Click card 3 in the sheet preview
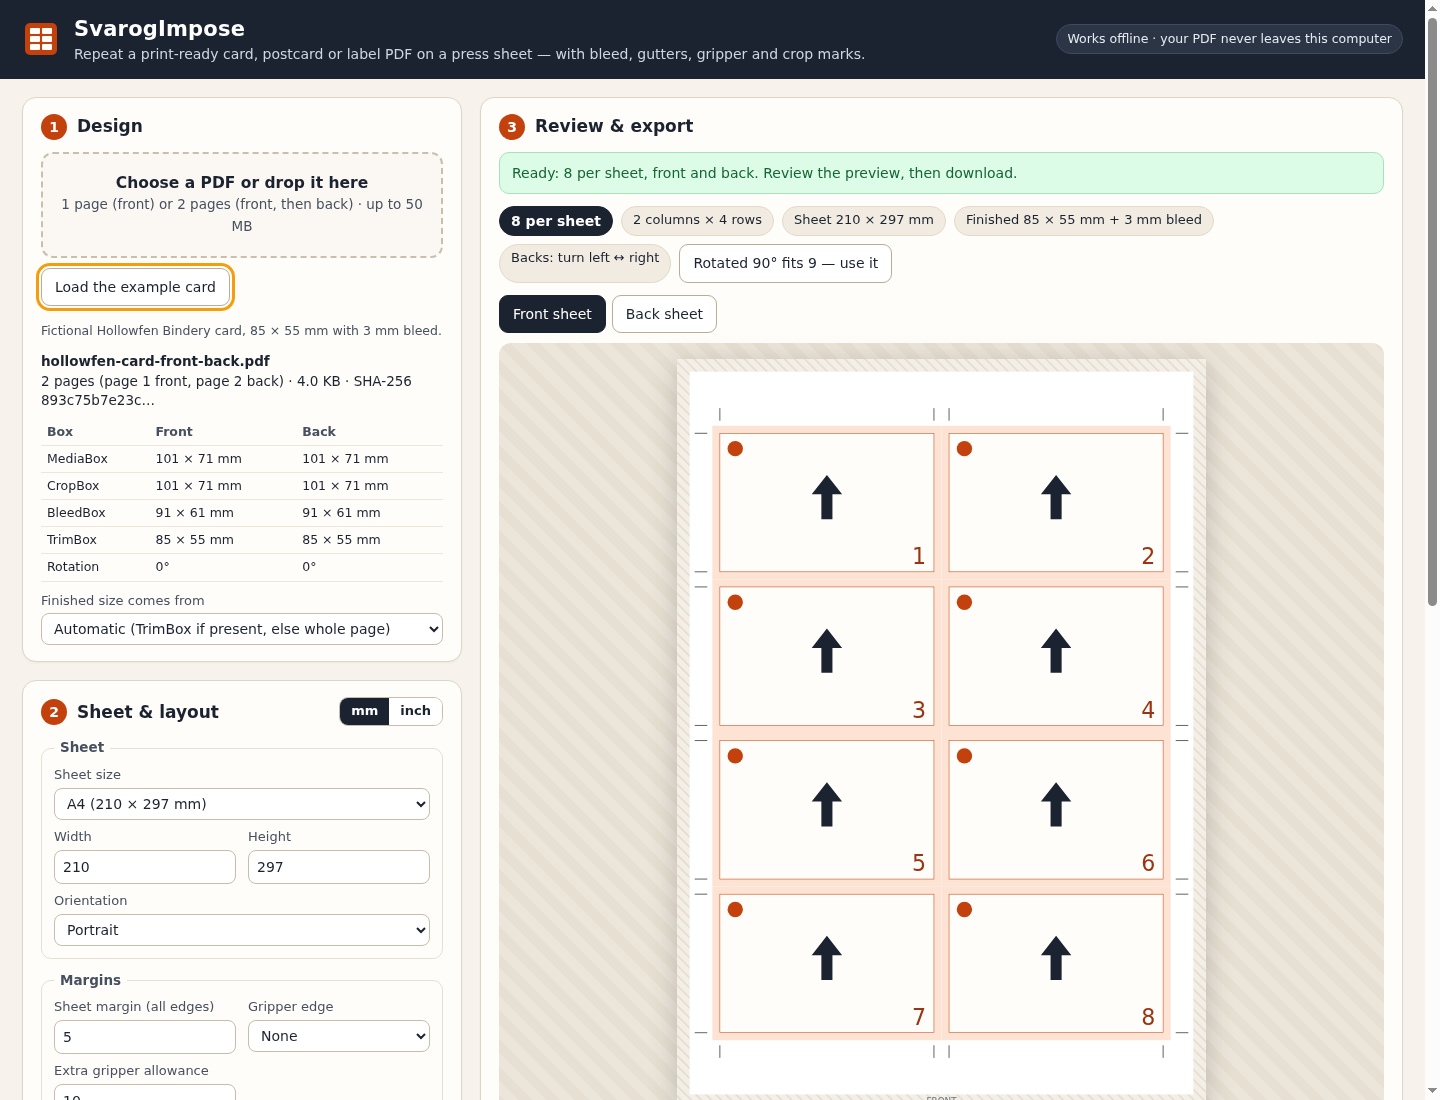Screen dimensions: 1440x1100 tap(827, 656)
